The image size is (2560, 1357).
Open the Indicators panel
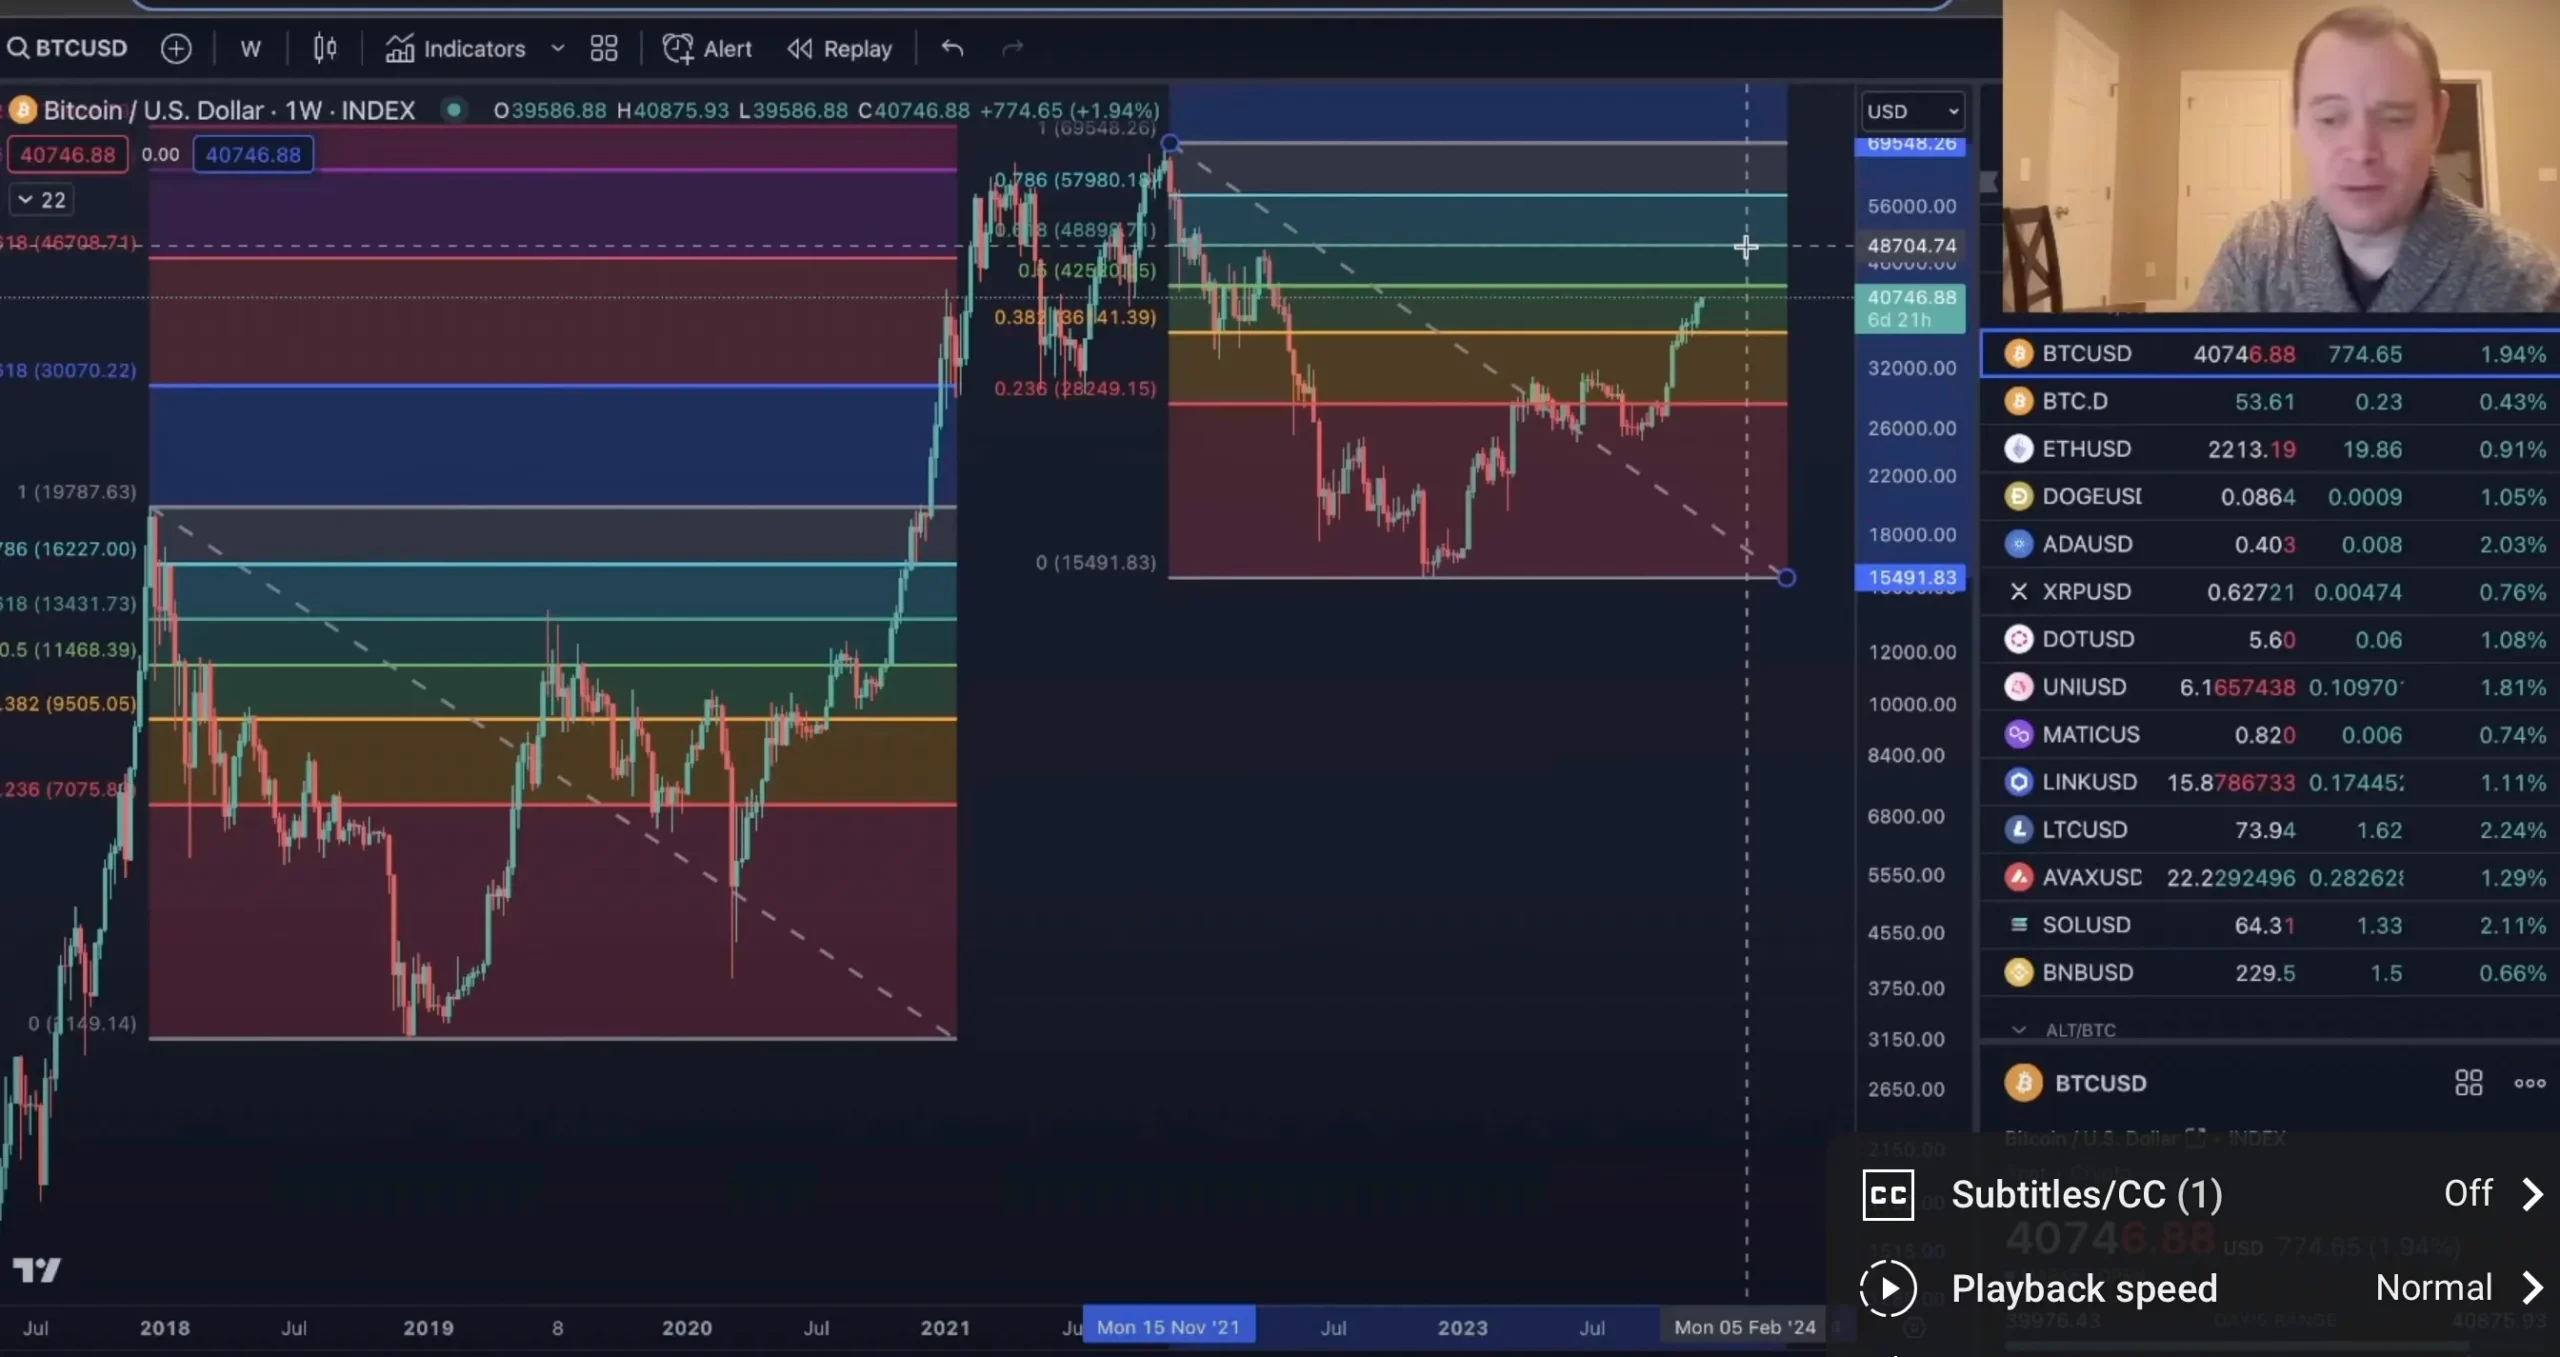click(x=456, y=48)
